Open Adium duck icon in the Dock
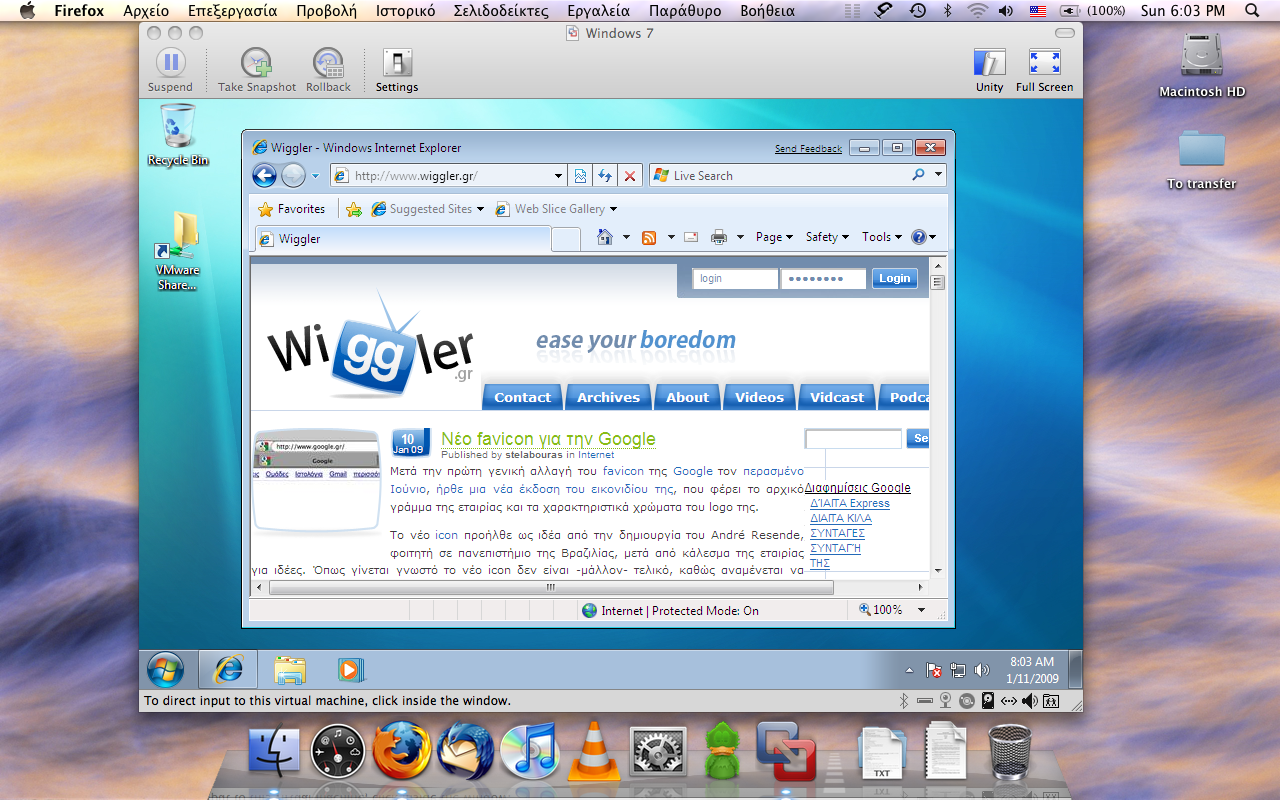Image resolution: width=1280 pixels, height=800 pixels. [x=722, y=751]
